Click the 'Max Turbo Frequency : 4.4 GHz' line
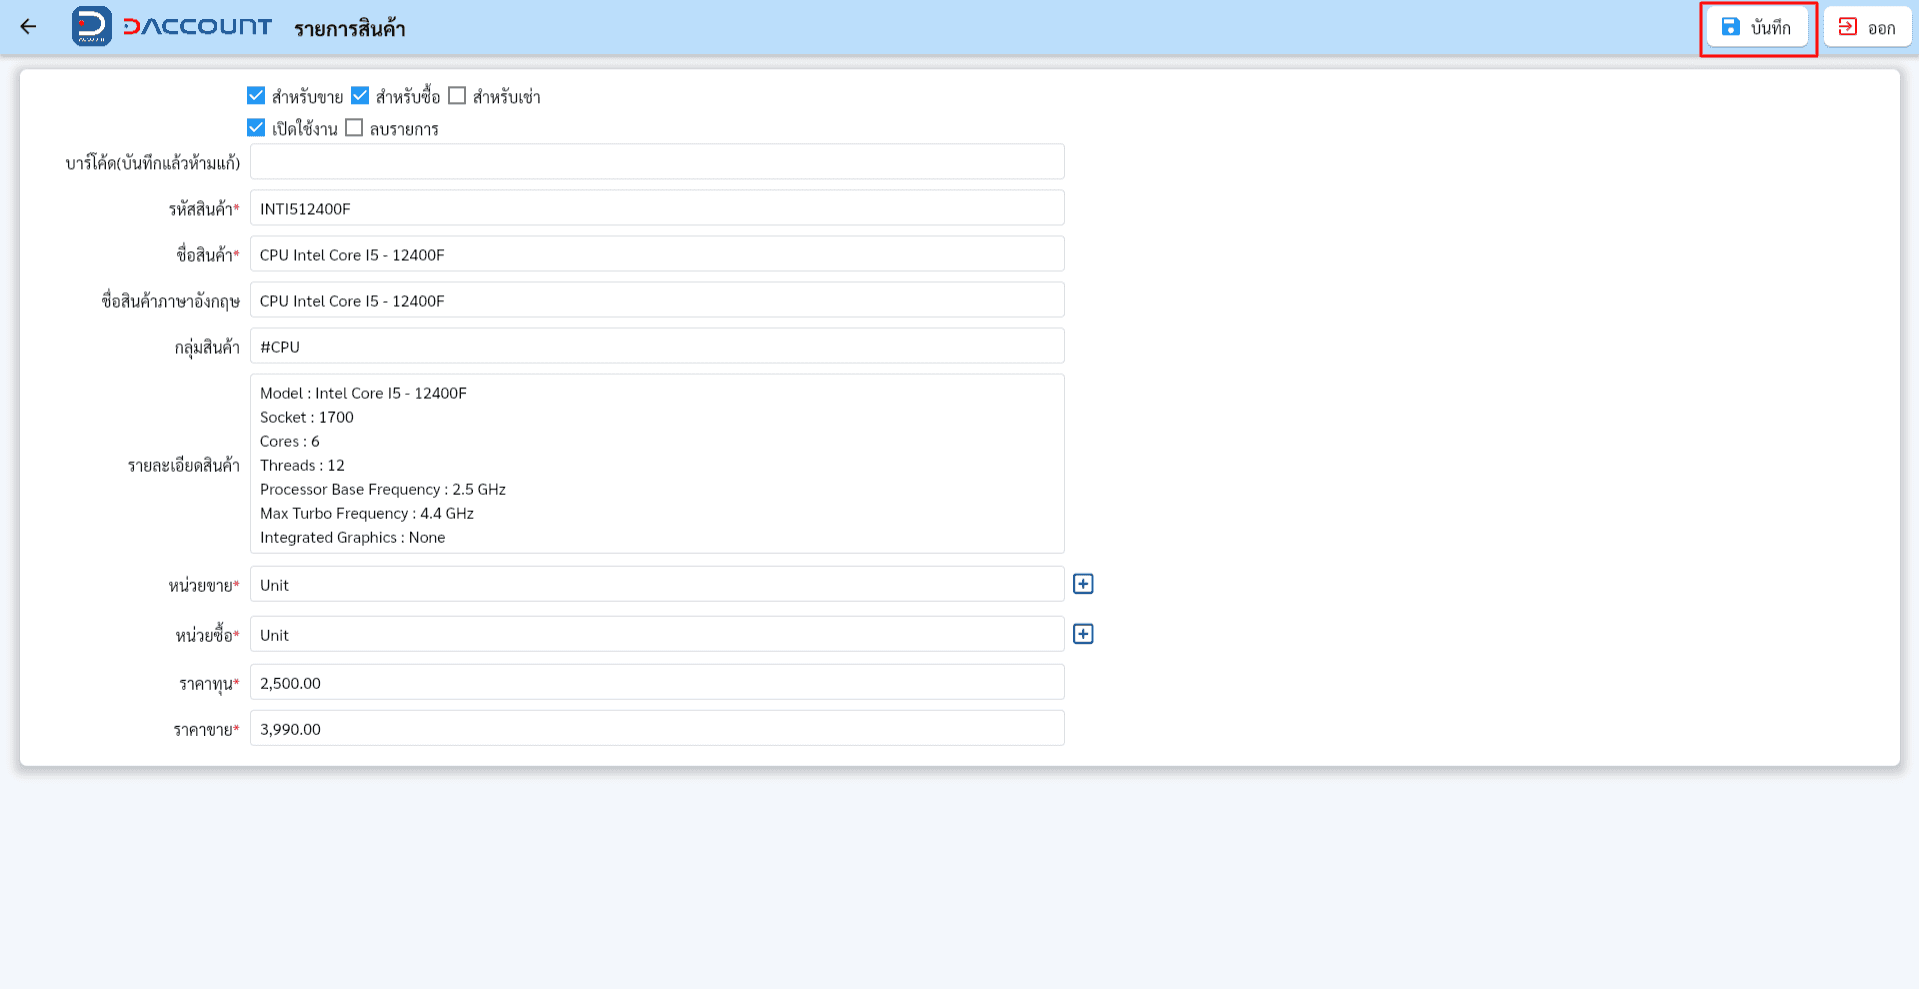 [x=367, y=513]
